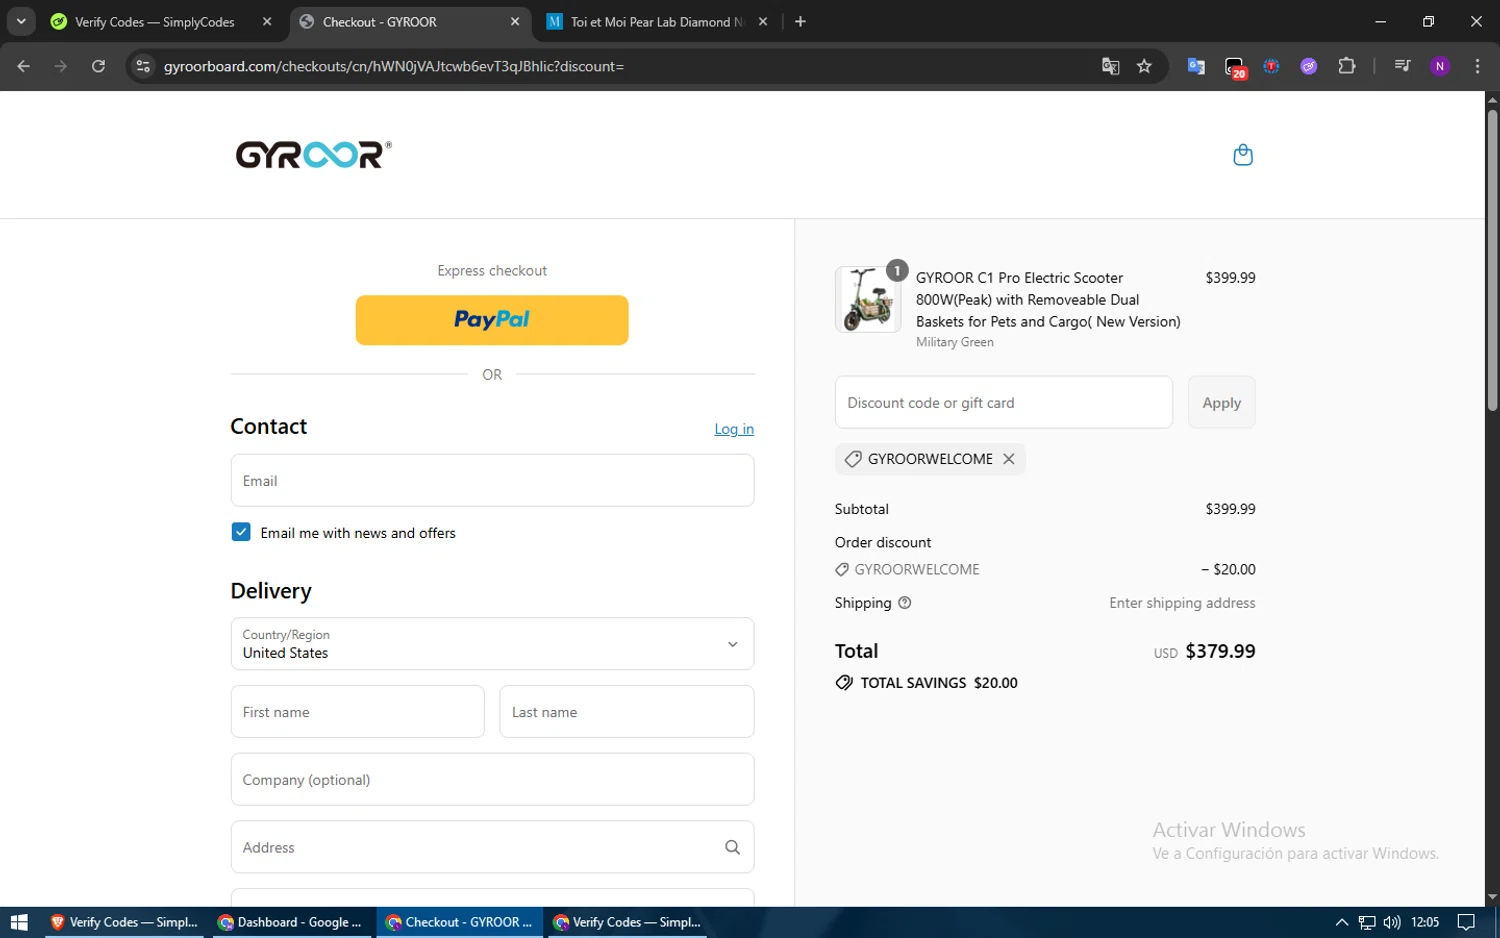Click the purple round extension icon
The image size is (1500, 938).
pyautogui.click(x=1309, y=66)
